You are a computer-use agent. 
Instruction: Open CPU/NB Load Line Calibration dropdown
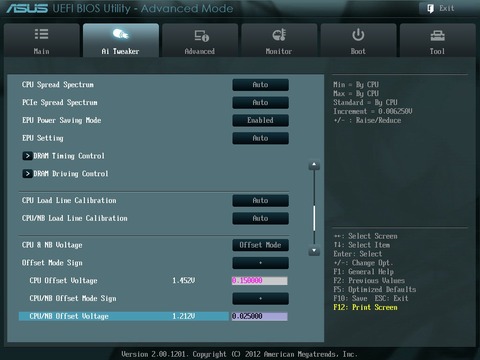point(260,218)
